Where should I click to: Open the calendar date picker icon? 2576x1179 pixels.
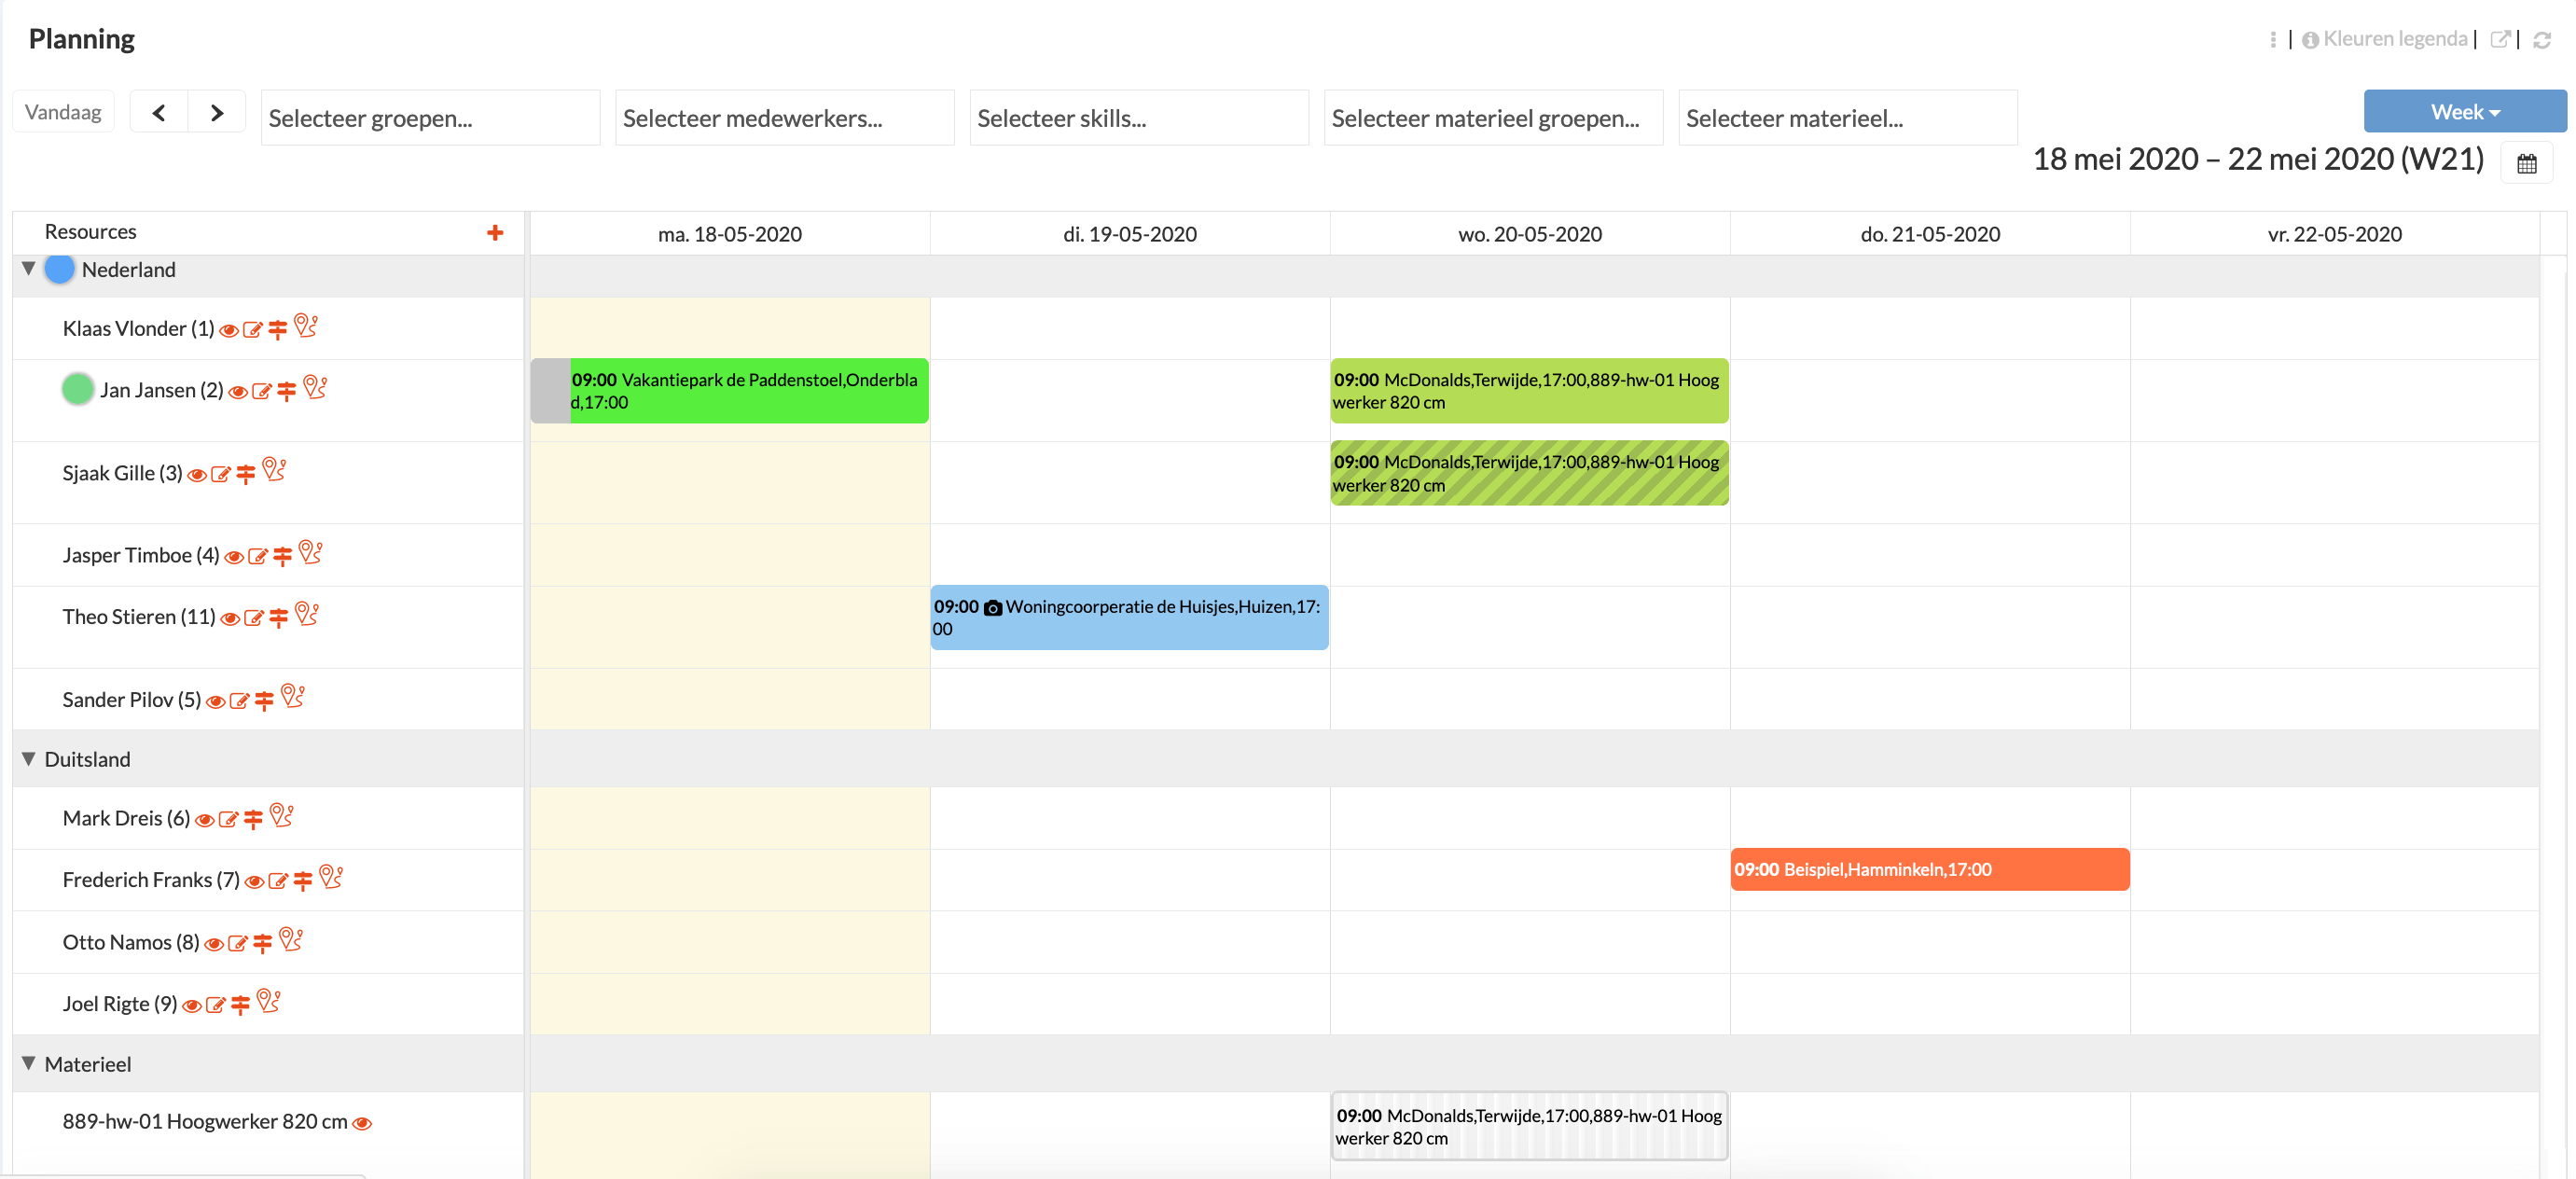2526,164
